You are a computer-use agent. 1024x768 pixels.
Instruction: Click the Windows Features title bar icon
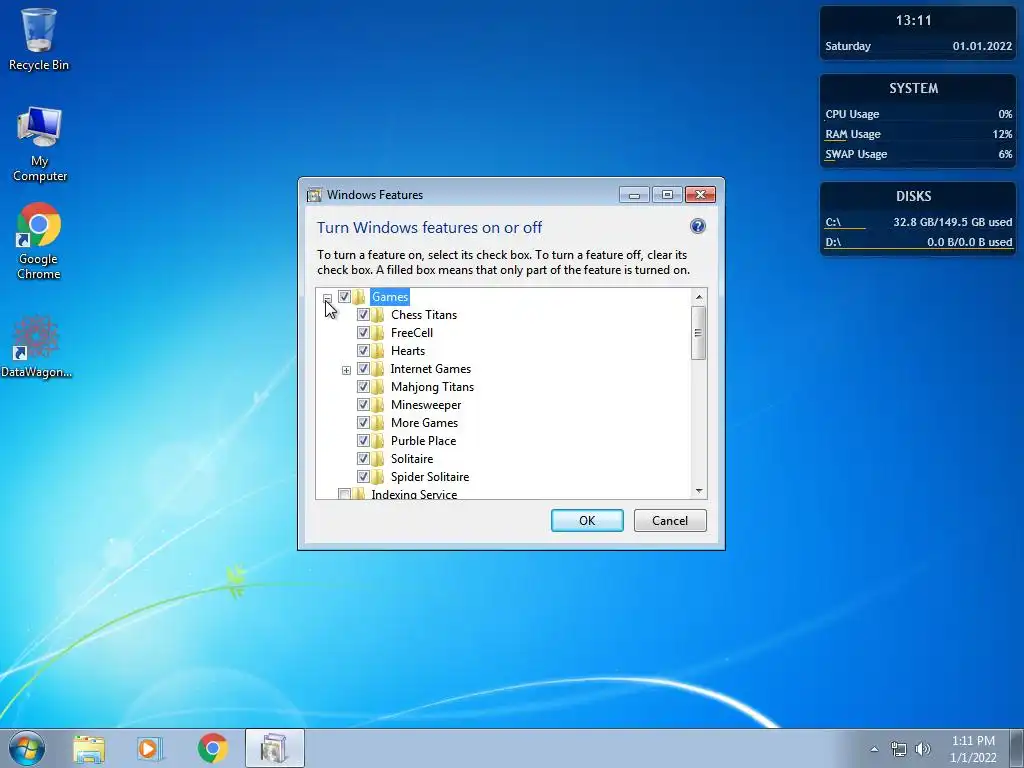coord(315,195)
